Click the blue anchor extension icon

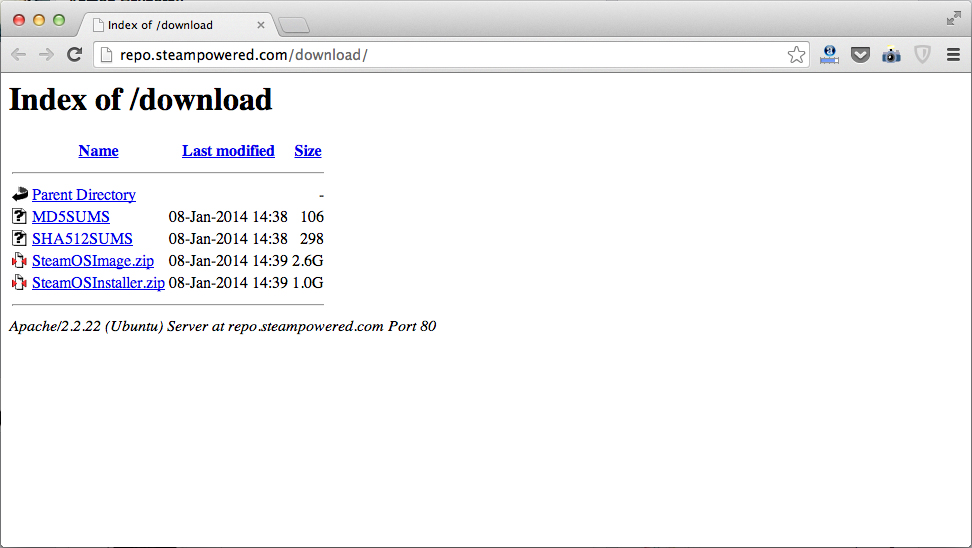(829, 55)
